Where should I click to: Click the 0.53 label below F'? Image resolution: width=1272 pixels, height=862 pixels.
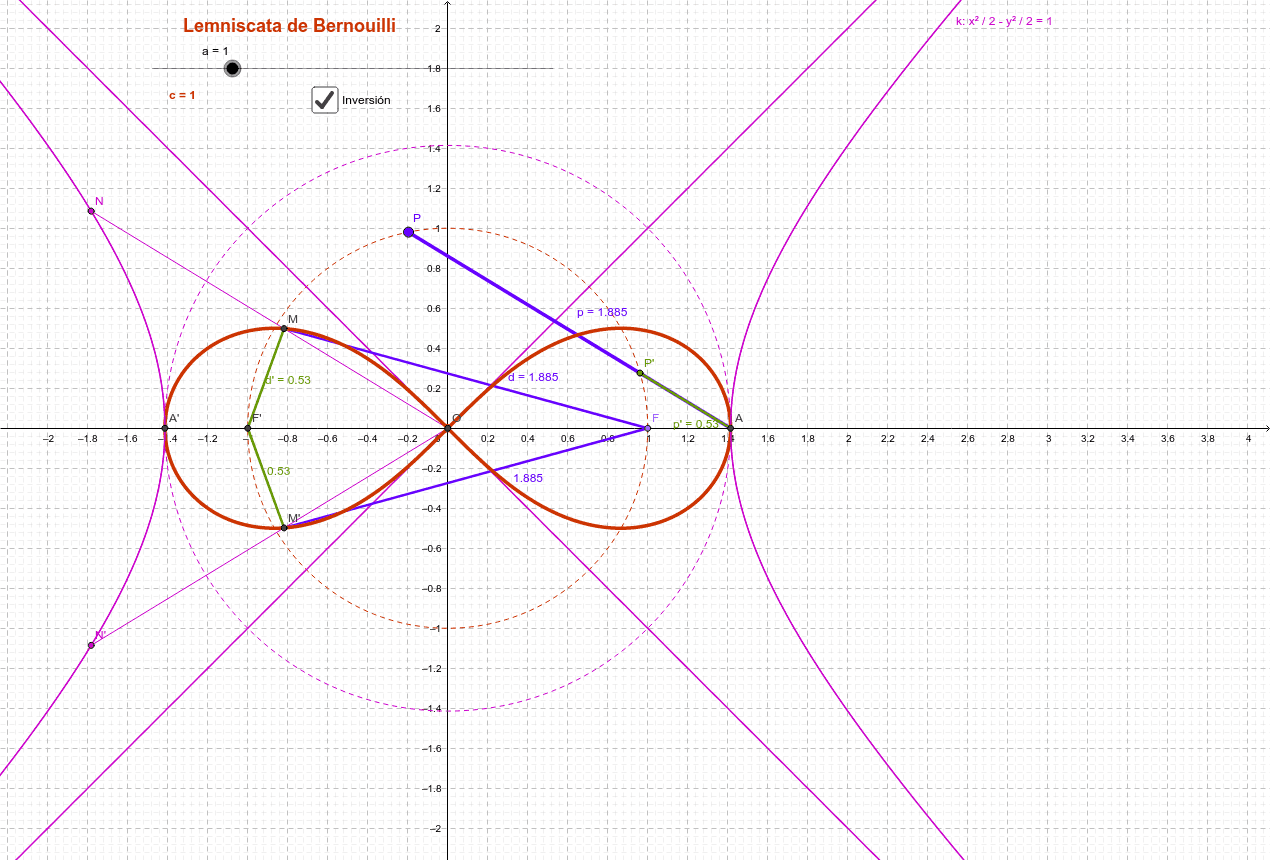(278, 471)
